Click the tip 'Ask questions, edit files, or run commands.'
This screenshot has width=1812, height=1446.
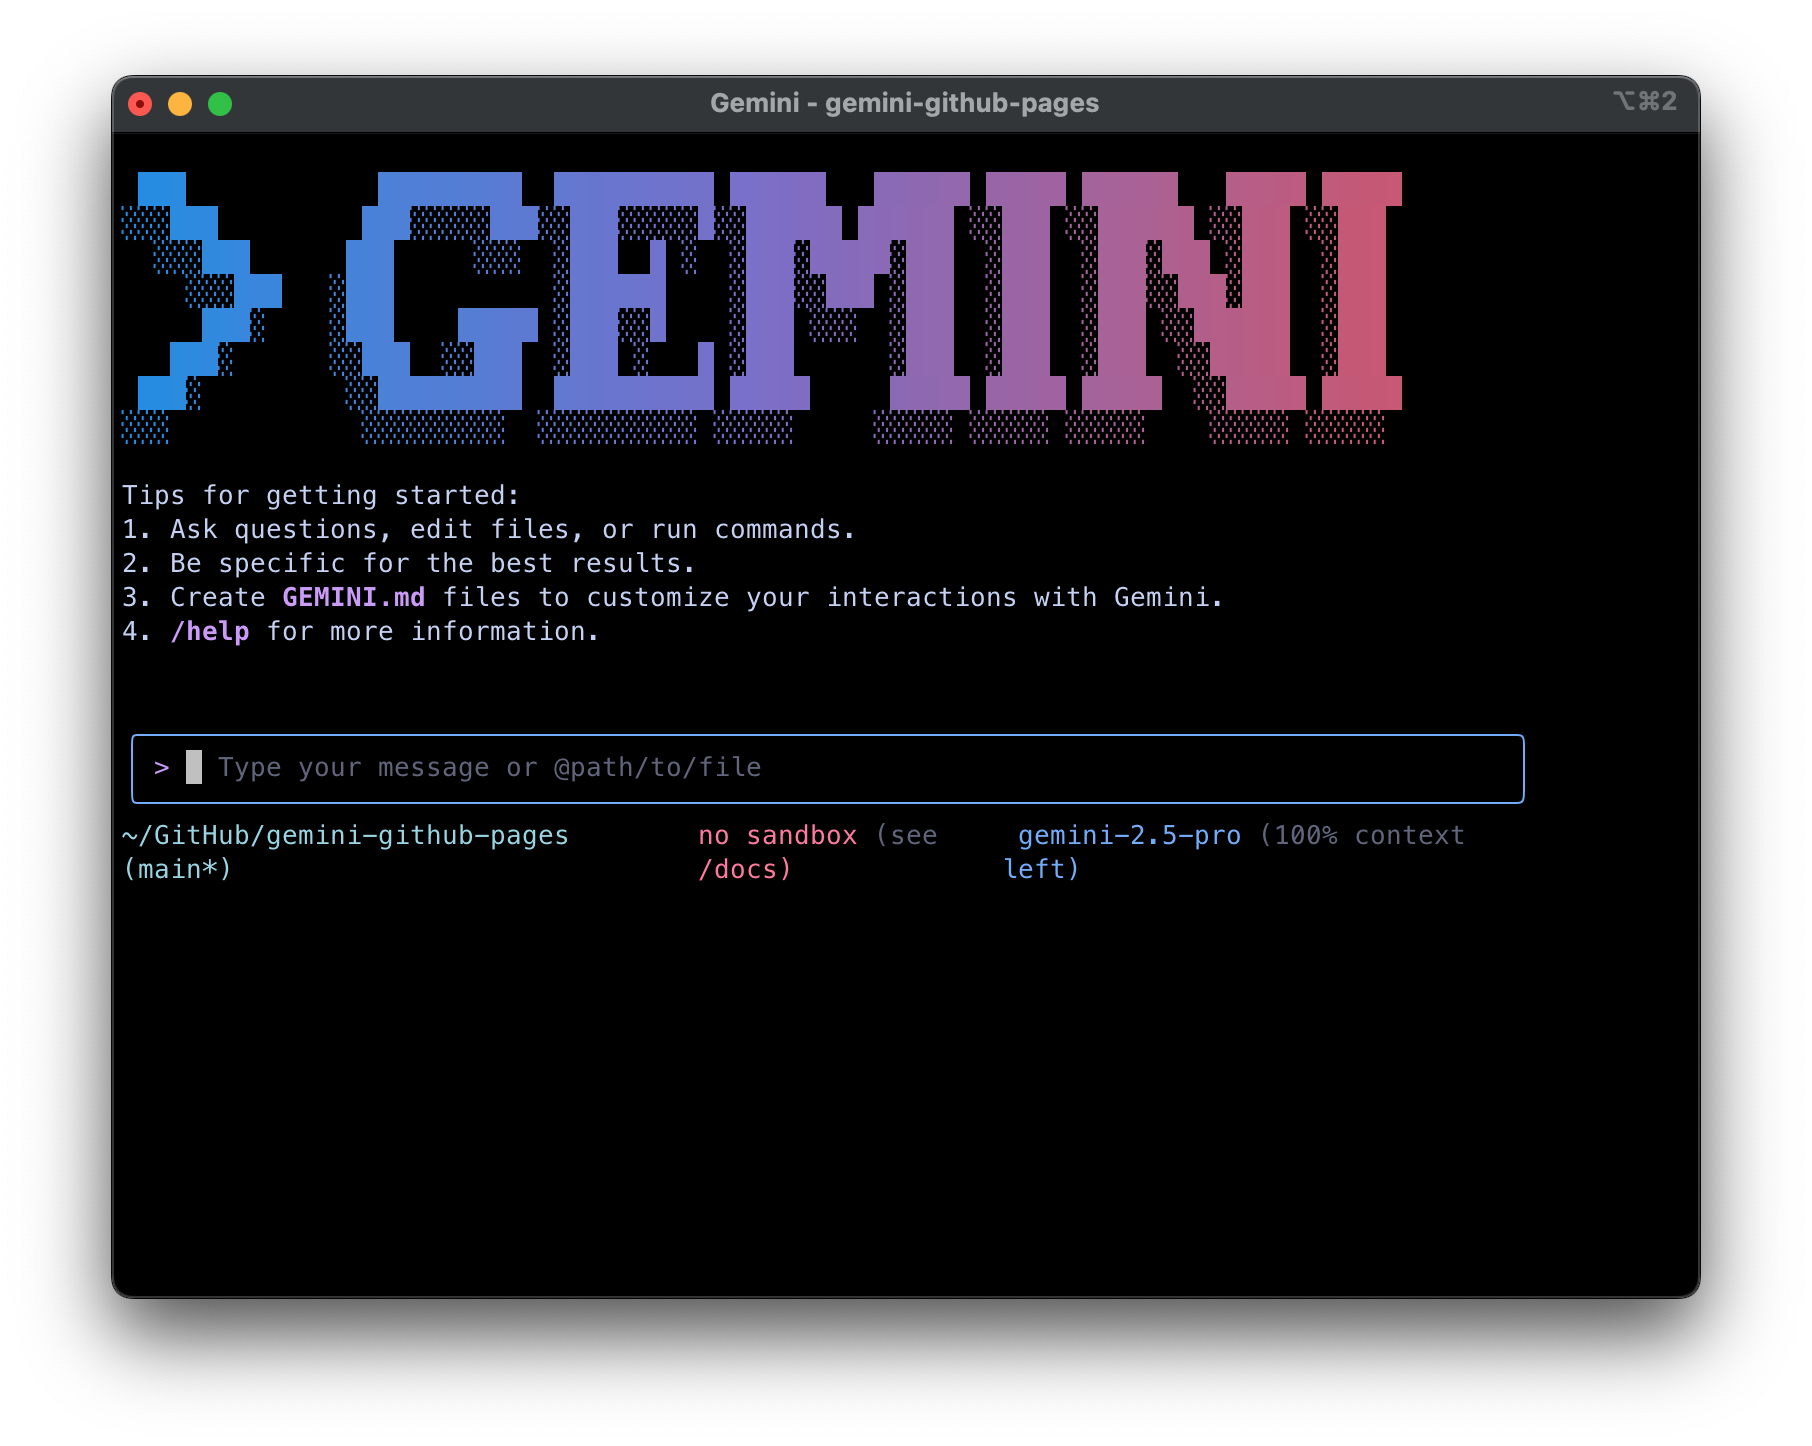tap(513, 529)
